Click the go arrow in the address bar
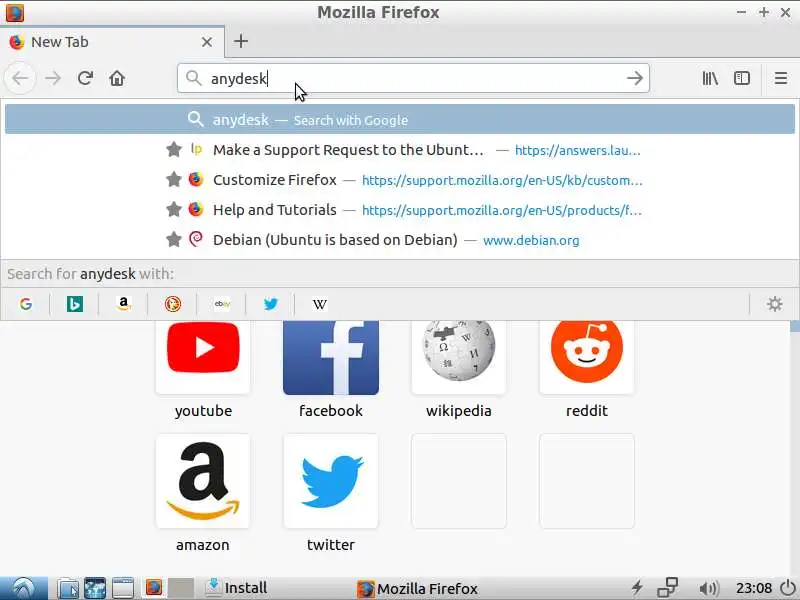This screenshot has height=600, width=800. (x=634, y=79)
